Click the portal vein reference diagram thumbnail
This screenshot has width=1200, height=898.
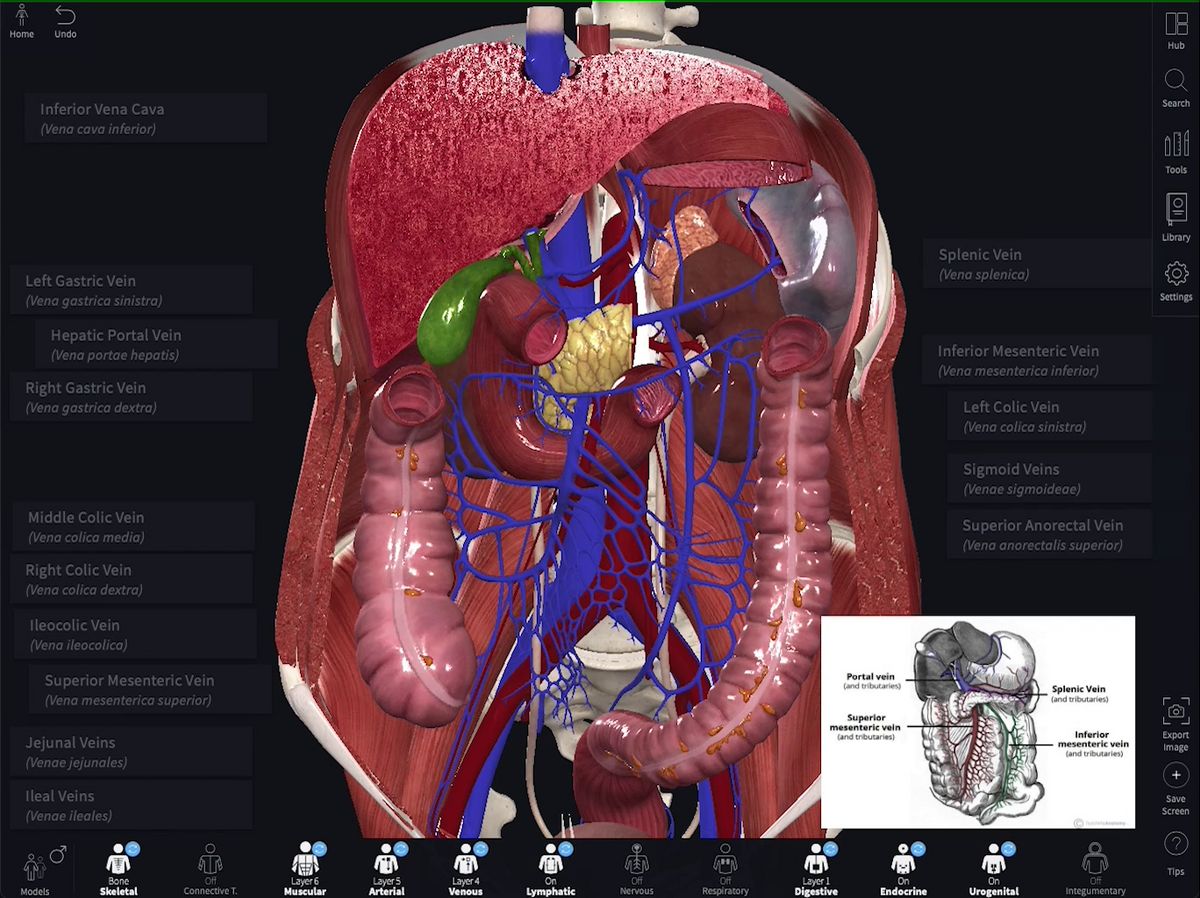977,722
